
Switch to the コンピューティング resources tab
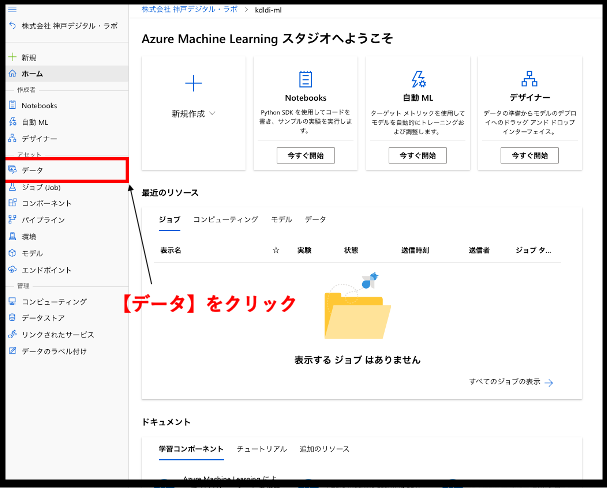pos(226,219)
